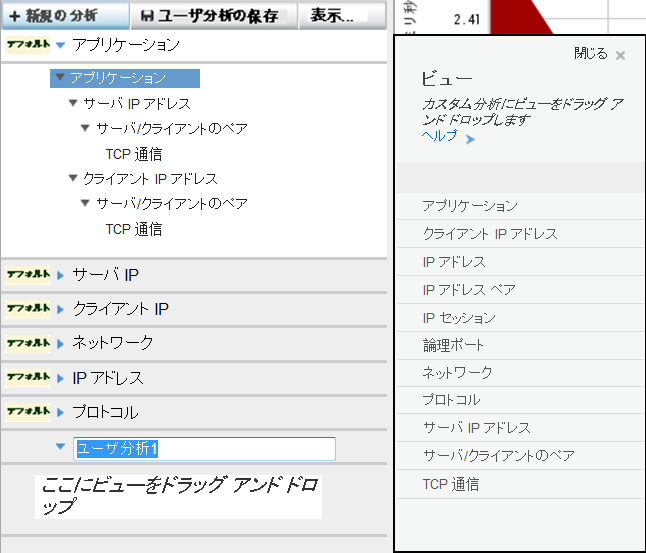This screenshot has width=646, height=553.
Task: Select クライアント IP アドレス in view list
Action: tap(521, 234)
